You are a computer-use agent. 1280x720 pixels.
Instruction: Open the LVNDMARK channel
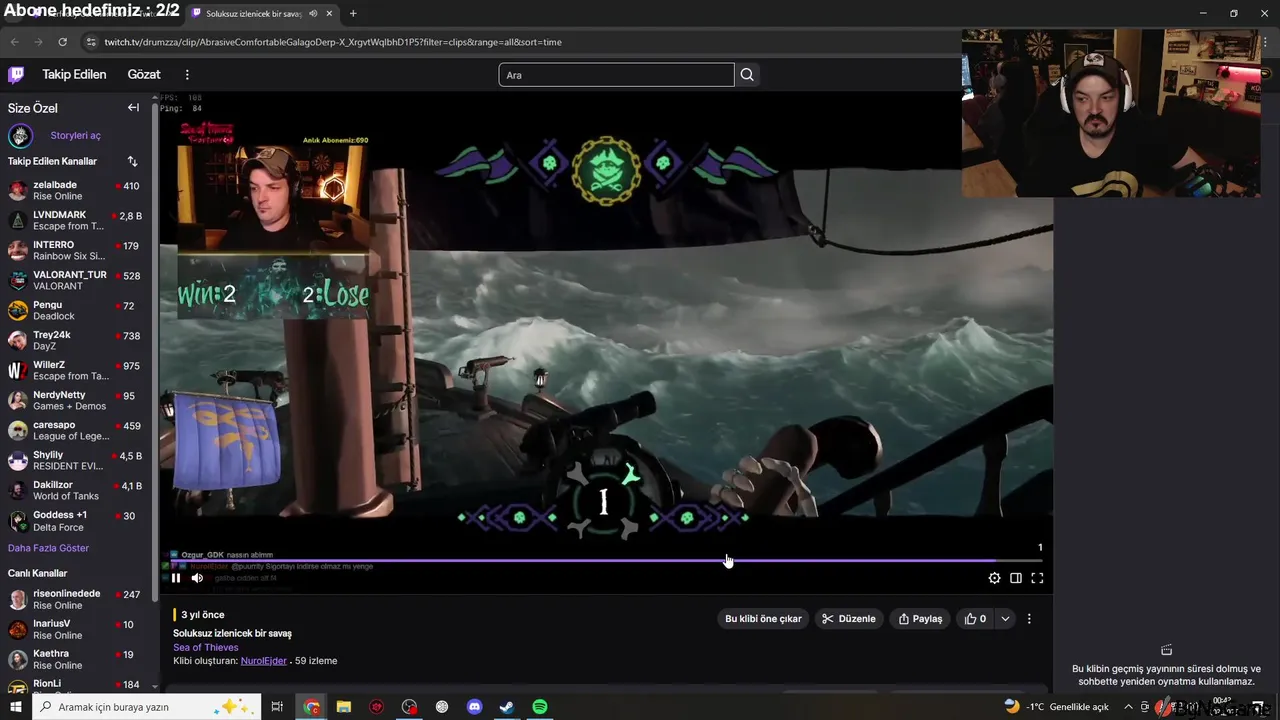click(x=76, y=220)
